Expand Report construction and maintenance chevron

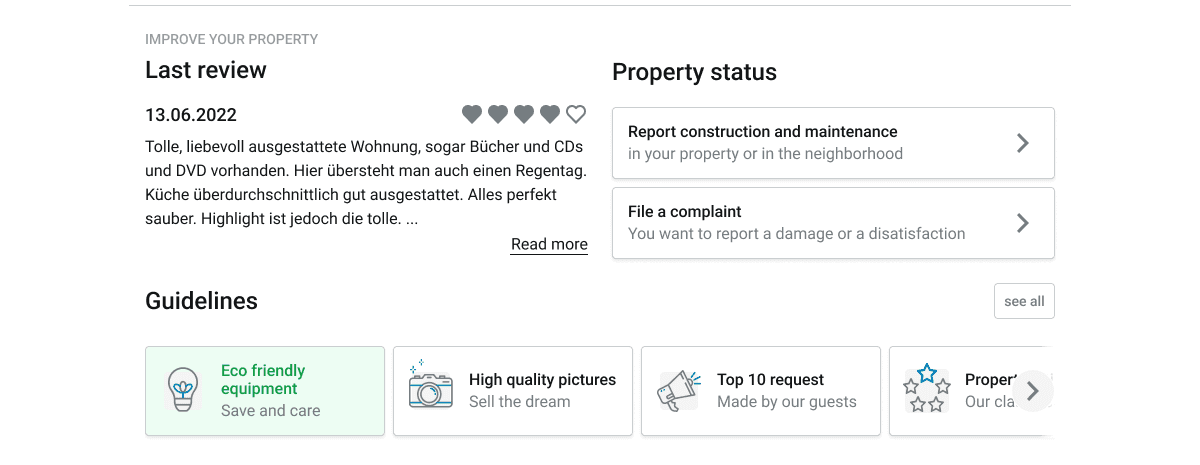pyautogui.click(x=1022, y=143)
